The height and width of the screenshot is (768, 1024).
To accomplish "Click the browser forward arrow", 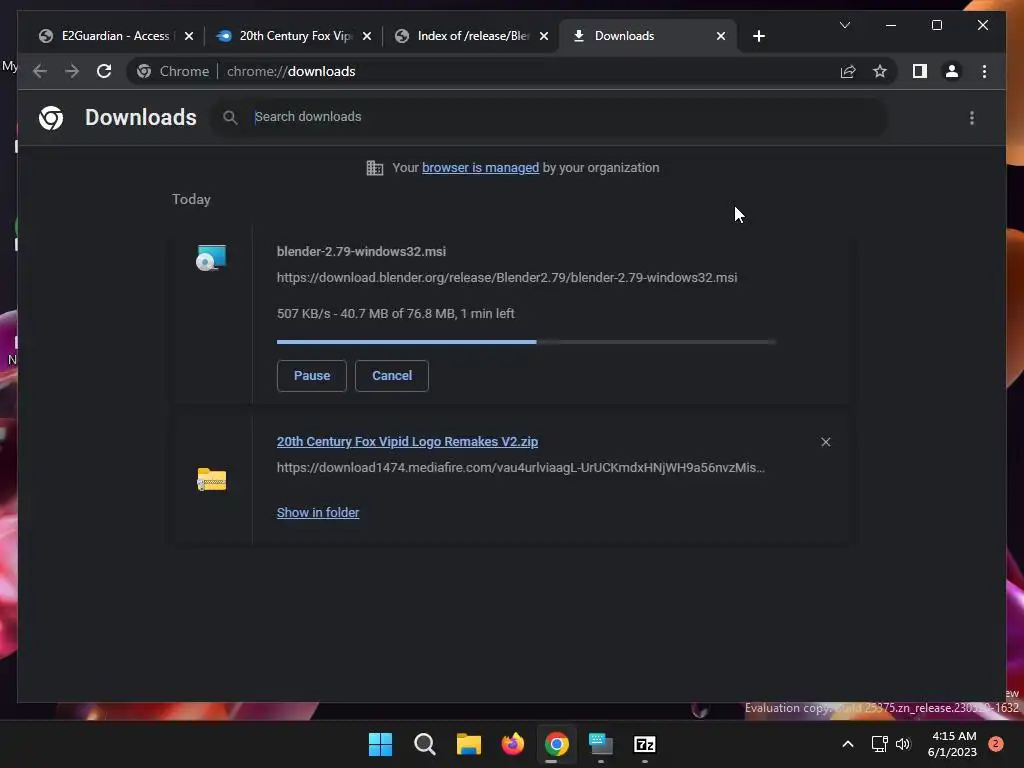I will point(72,71).
